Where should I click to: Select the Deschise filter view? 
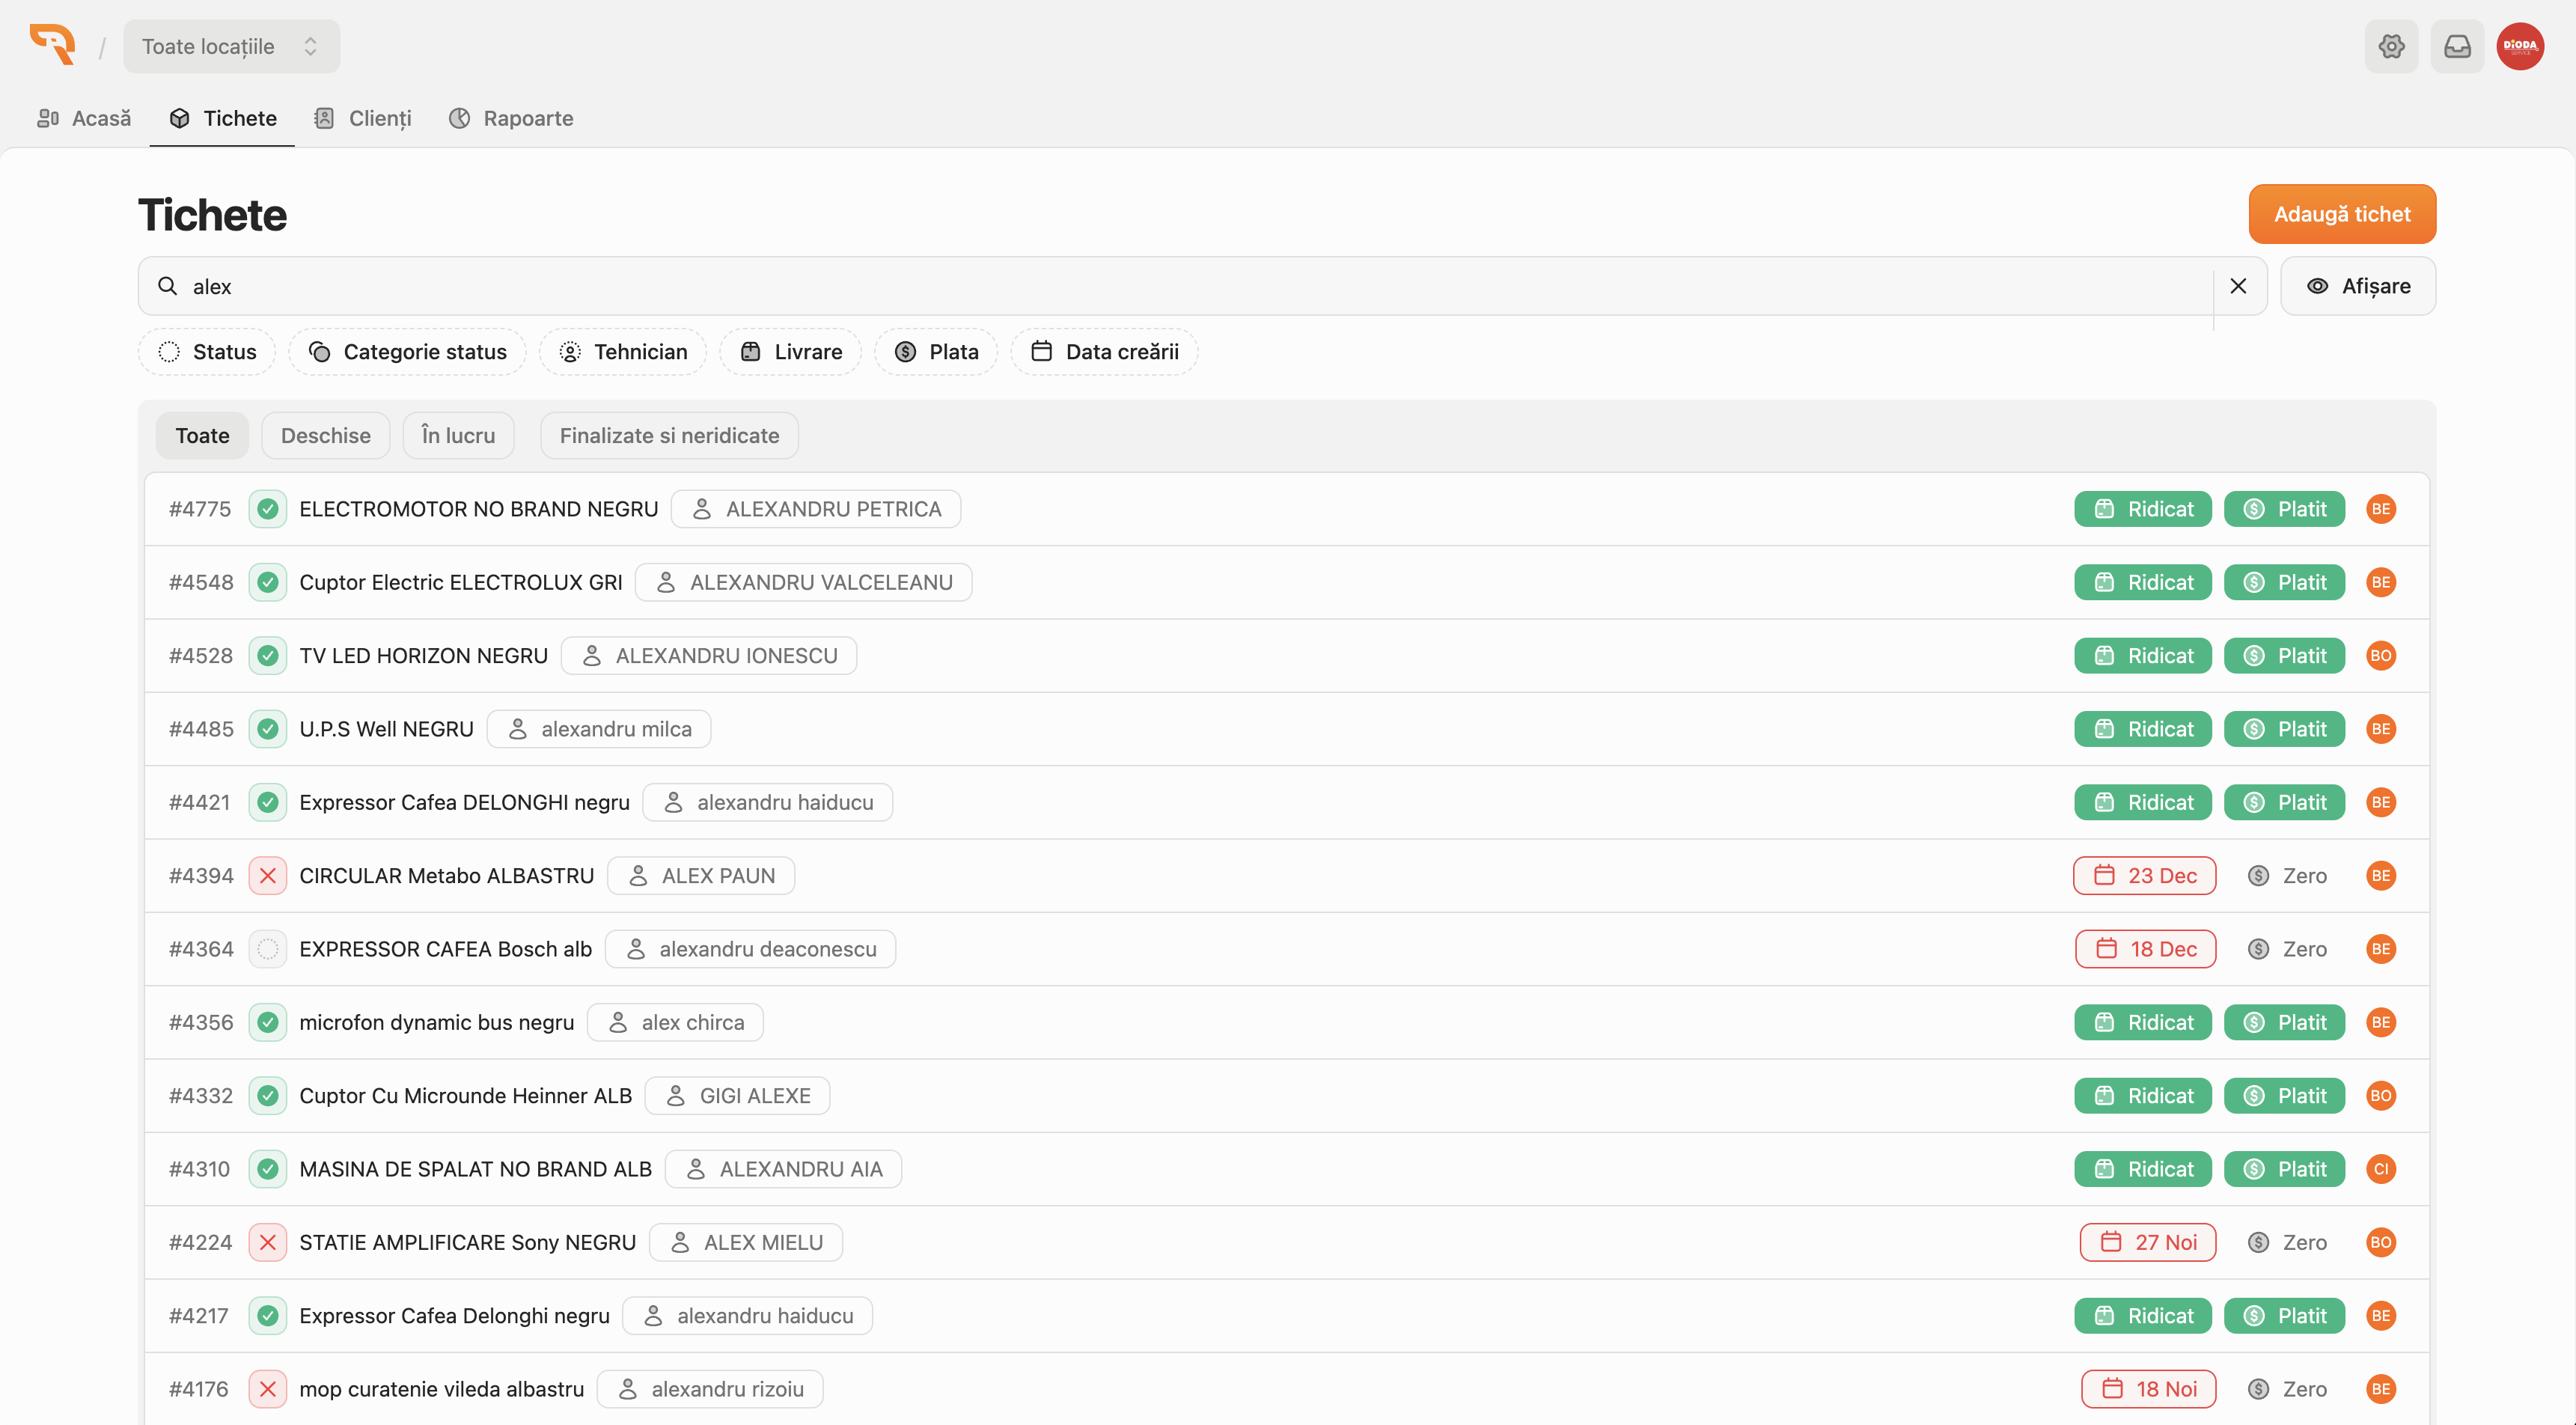[x=325, y=435]
